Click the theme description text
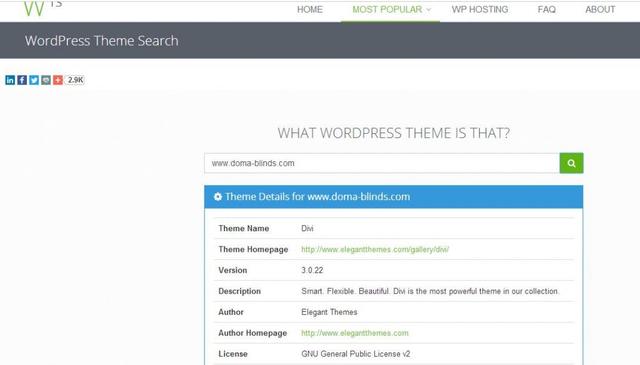The width and height of the screenshot is (640, 365). [x=430, y=291]
